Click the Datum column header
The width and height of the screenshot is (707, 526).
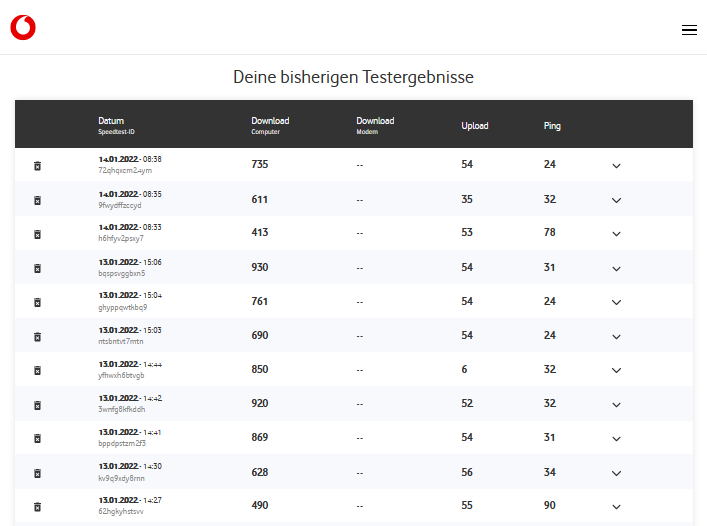click(x=111, y=121)
